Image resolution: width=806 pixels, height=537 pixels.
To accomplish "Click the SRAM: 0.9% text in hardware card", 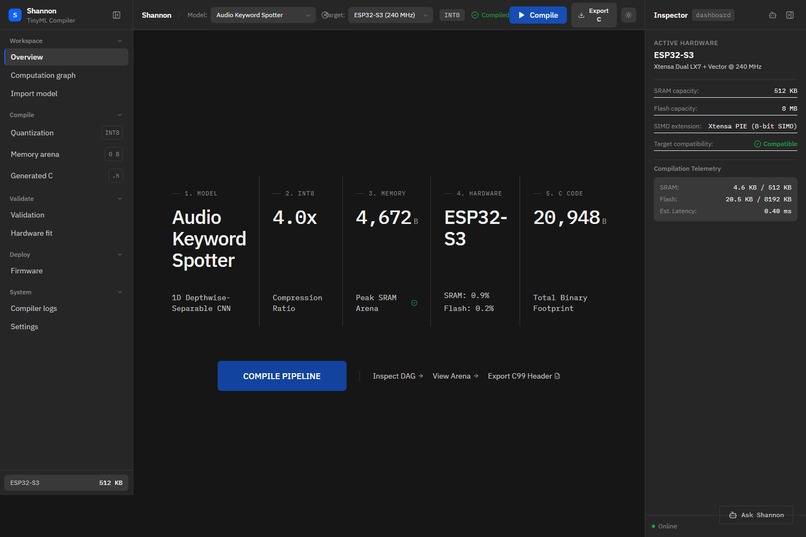I will pyautogui.click(x=466, y=295).
